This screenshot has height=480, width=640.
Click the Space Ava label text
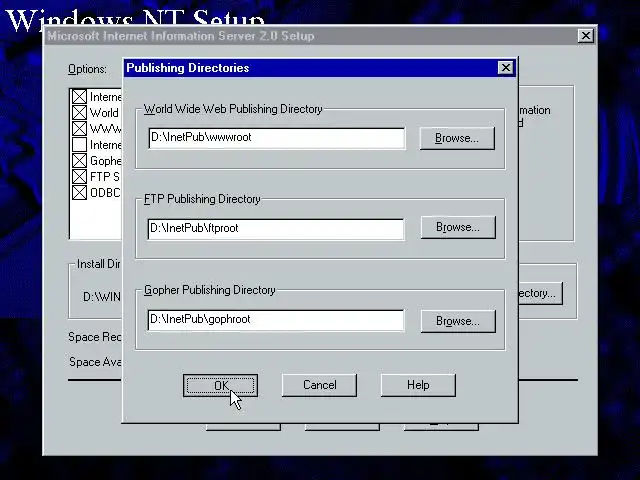[x=95, y=362]
